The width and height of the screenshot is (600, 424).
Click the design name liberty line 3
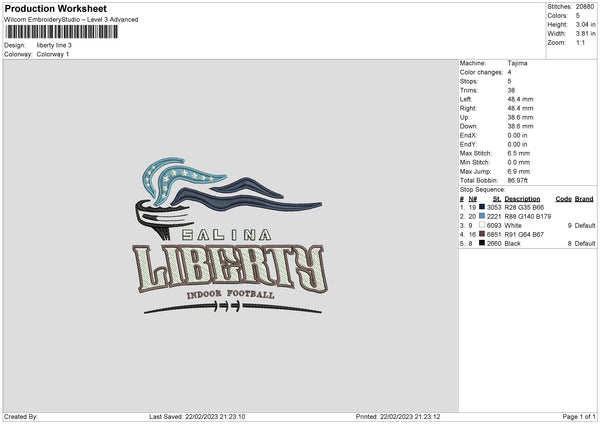(54, 45)
